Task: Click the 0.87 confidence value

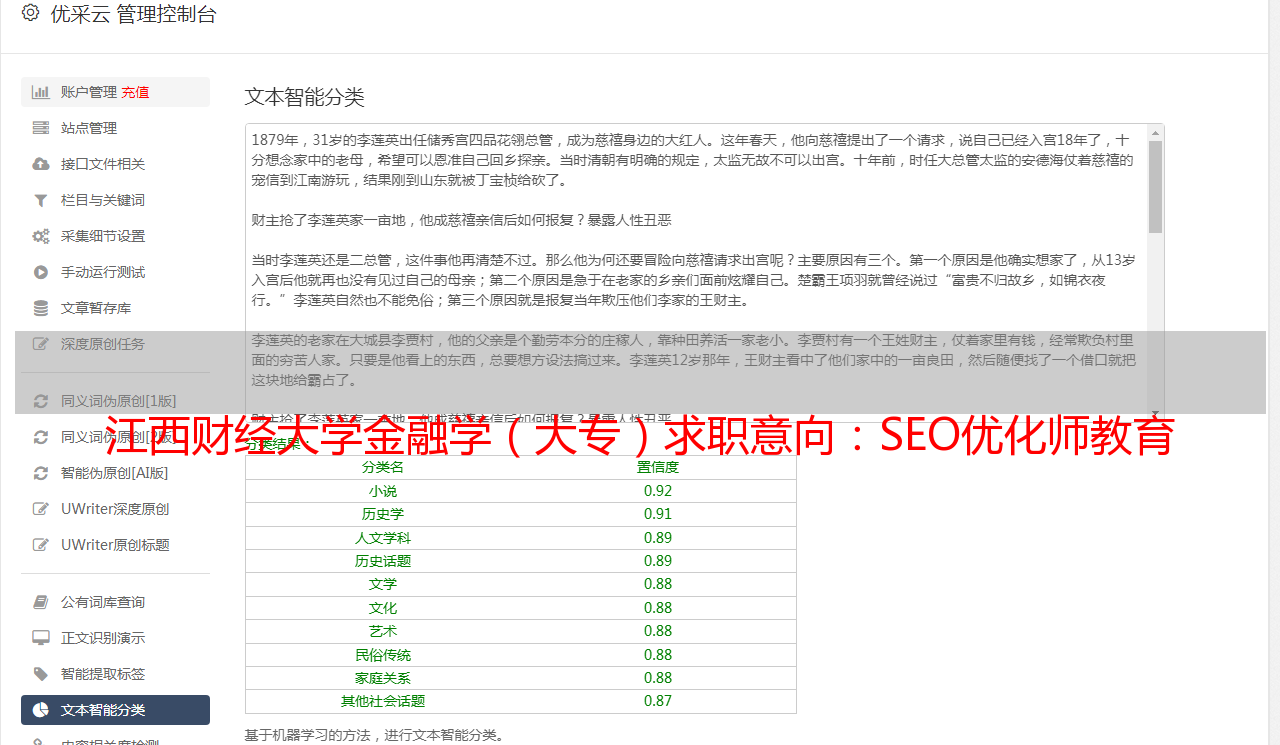Action: [658, 701]
